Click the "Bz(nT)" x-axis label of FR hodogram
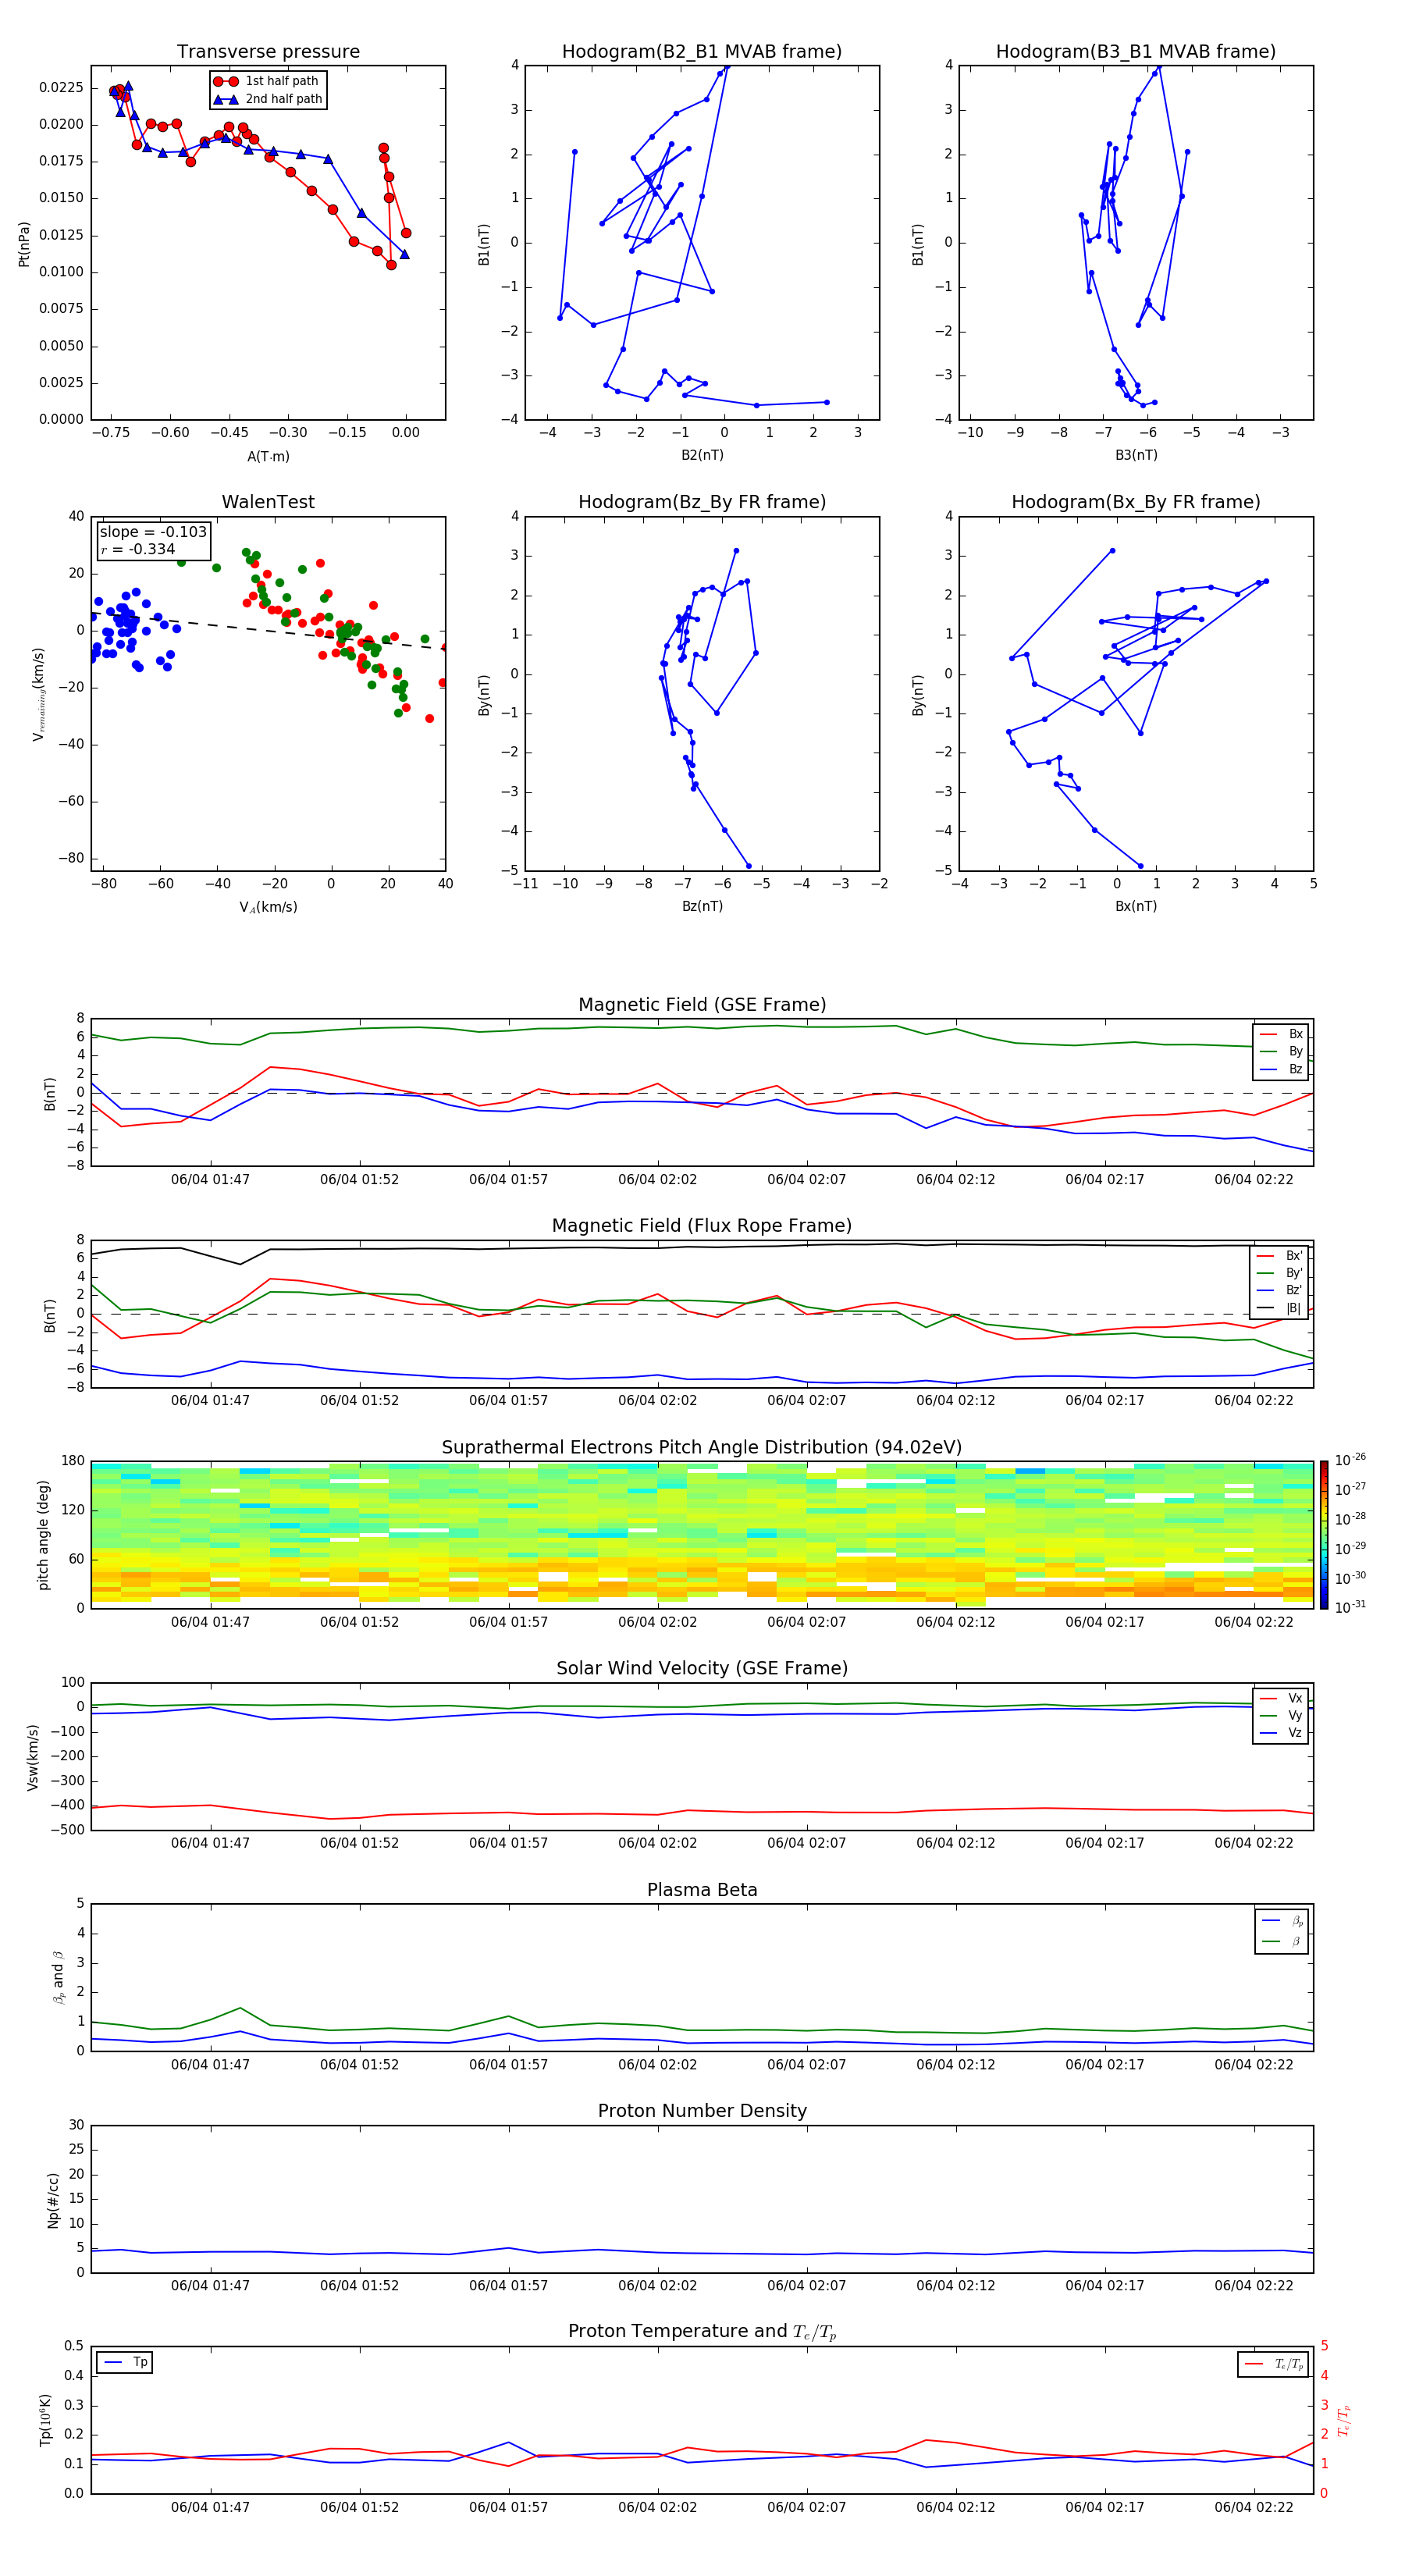Screen dimensions: 1405x2576 702,906
